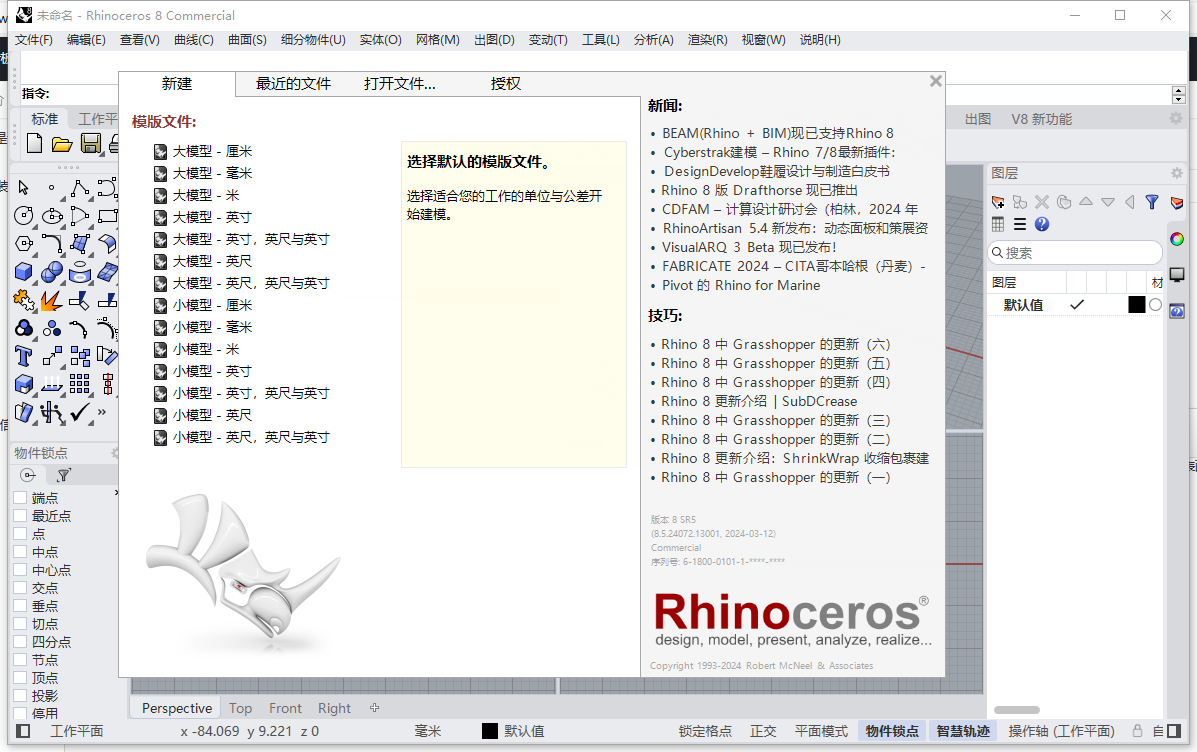Add a viewport tab with plus icon
Screen dimensions: 1197x752
point(374,708)
